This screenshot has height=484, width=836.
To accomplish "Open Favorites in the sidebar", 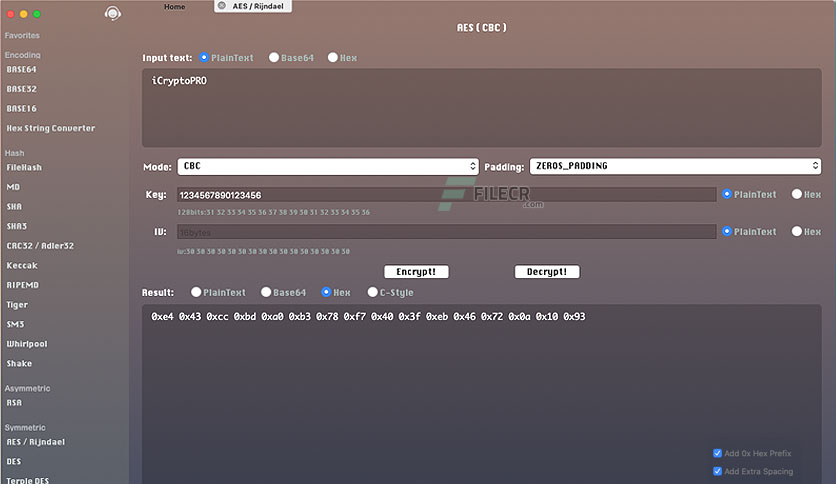I will 22,35.
